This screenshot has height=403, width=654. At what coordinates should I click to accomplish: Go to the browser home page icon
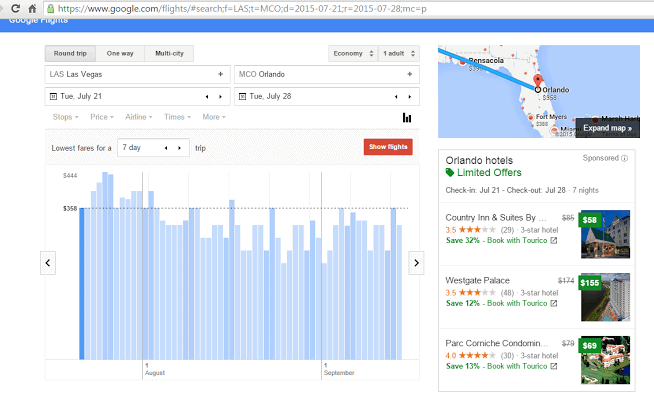coord(32,8)
